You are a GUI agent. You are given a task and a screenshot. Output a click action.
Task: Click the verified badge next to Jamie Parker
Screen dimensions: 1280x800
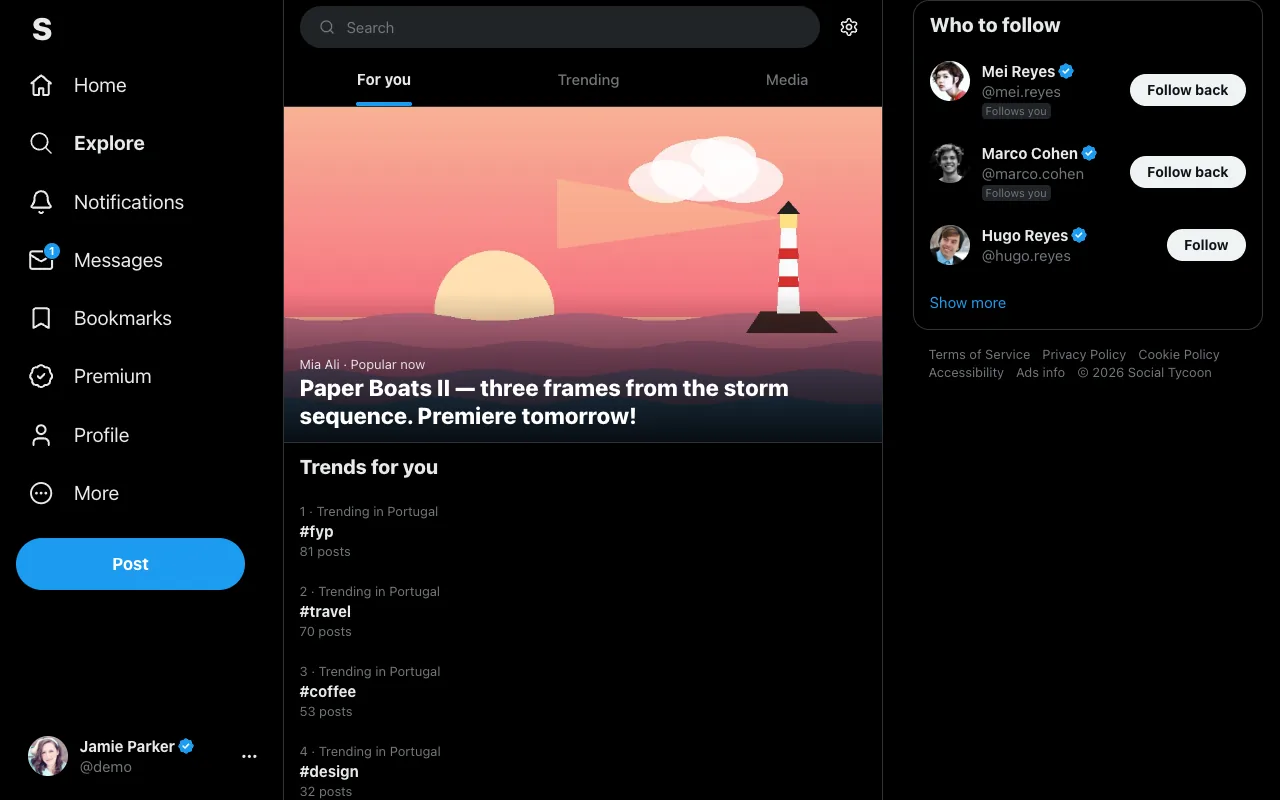tap(187, 746)
